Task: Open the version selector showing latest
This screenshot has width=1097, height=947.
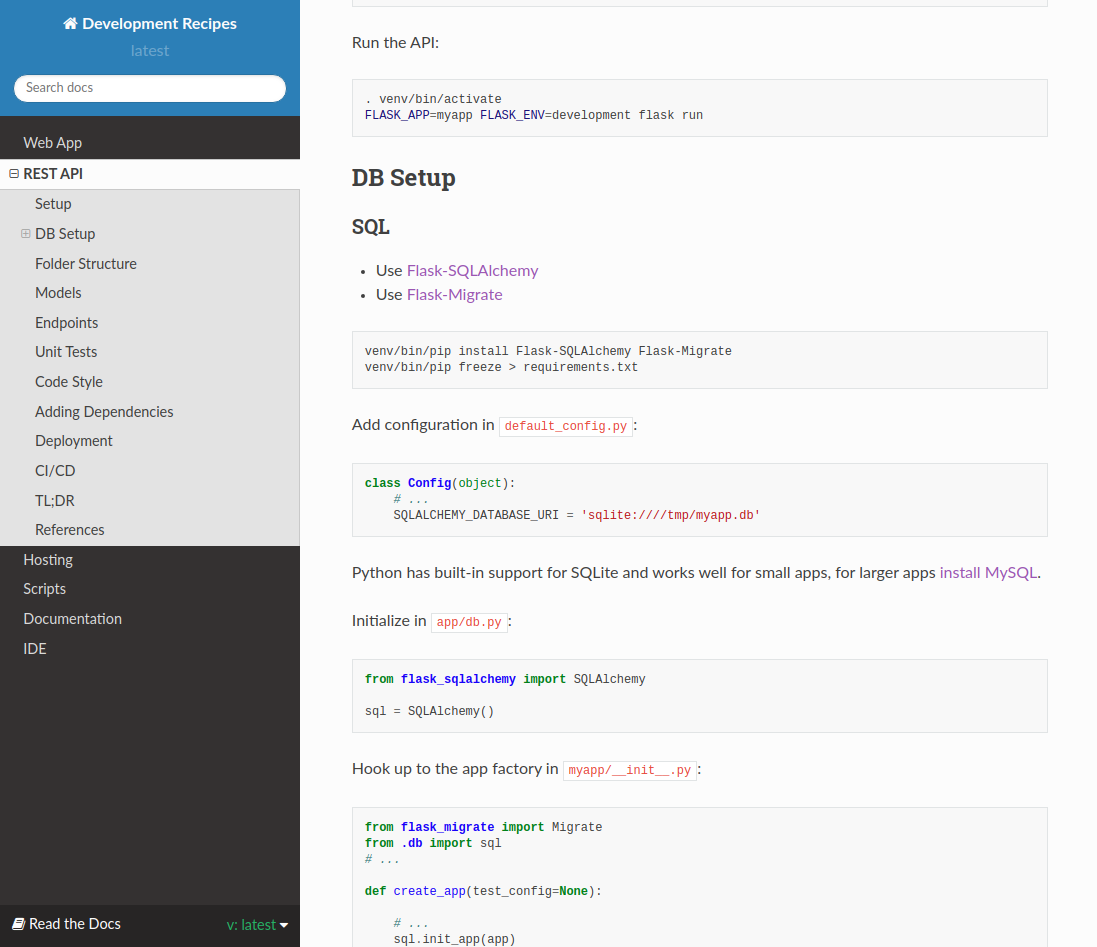Action: (x=257, y=925)
